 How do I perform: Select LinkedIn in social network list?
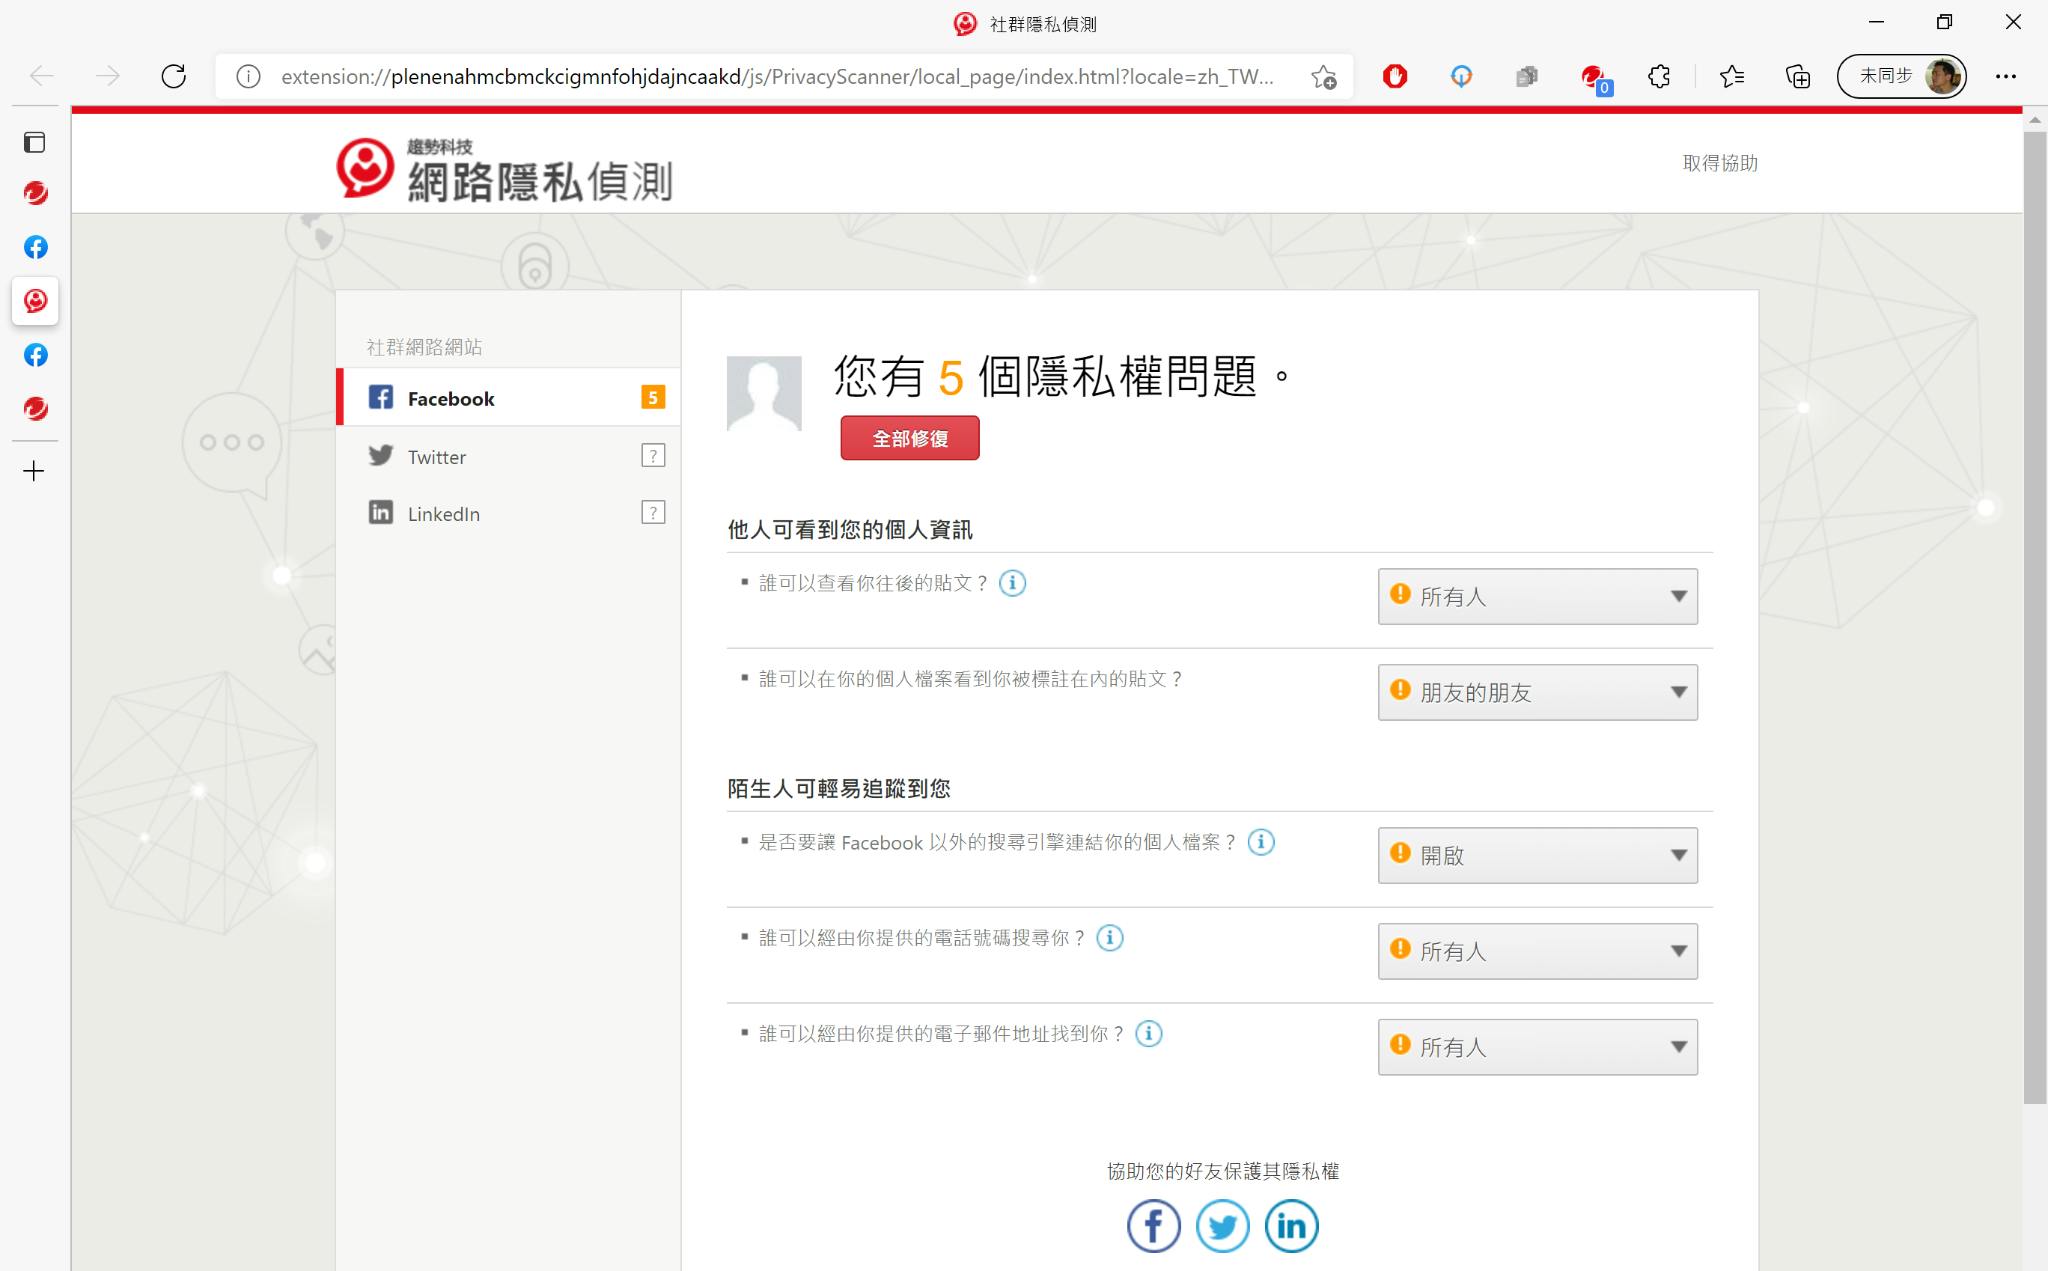508,513
